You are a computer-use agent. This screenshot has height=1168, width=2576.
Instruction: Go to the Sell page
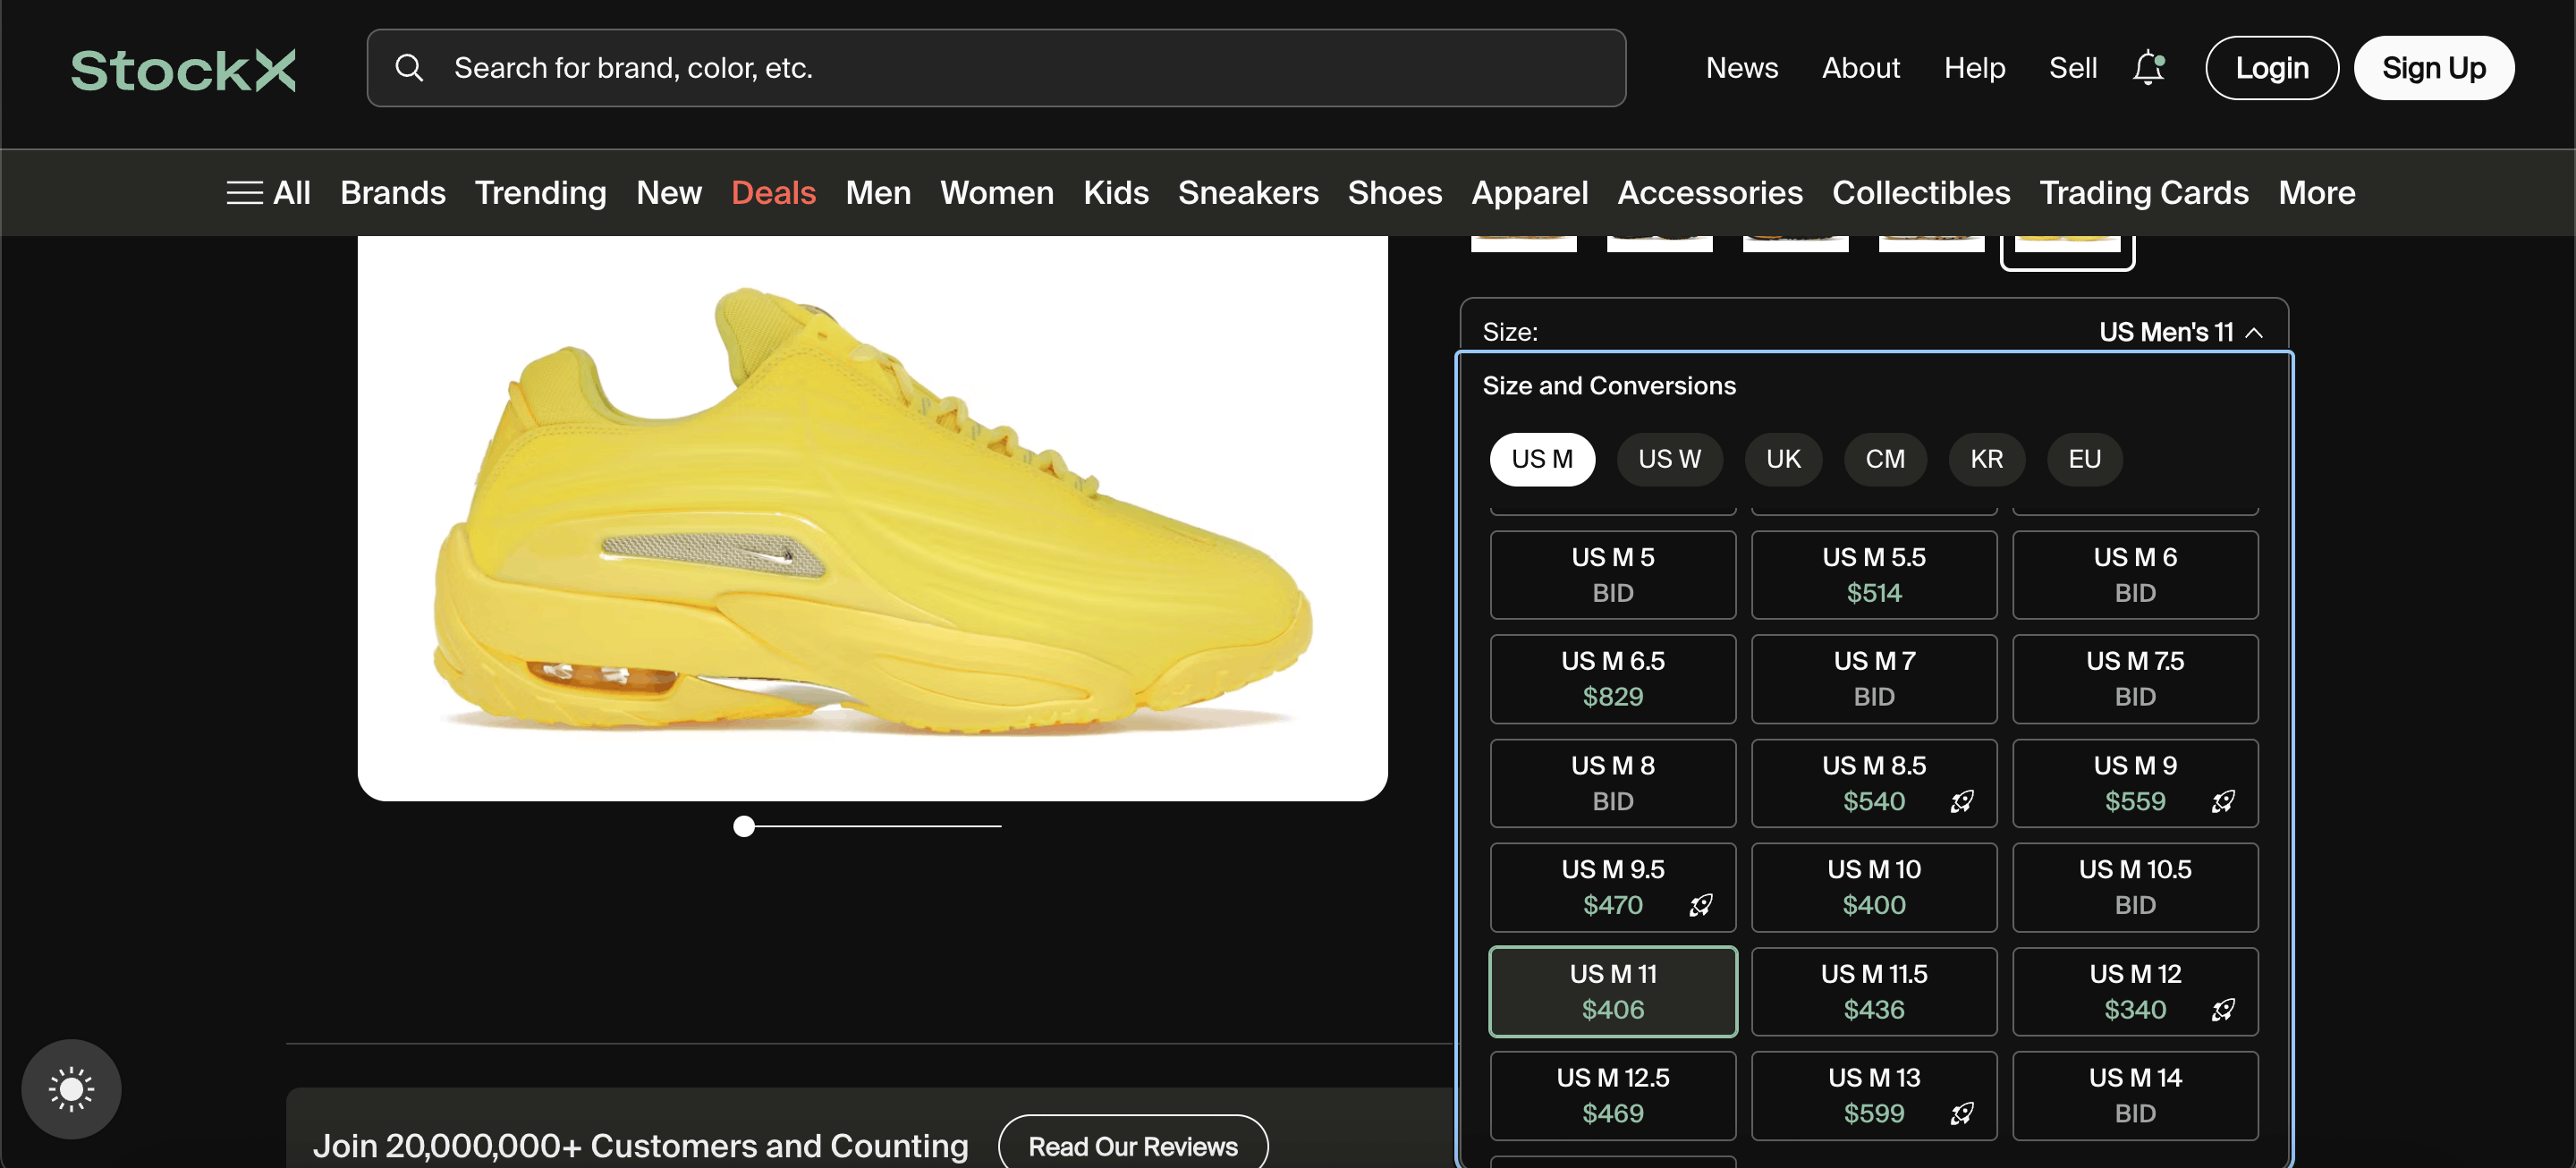click(2072, 68)
